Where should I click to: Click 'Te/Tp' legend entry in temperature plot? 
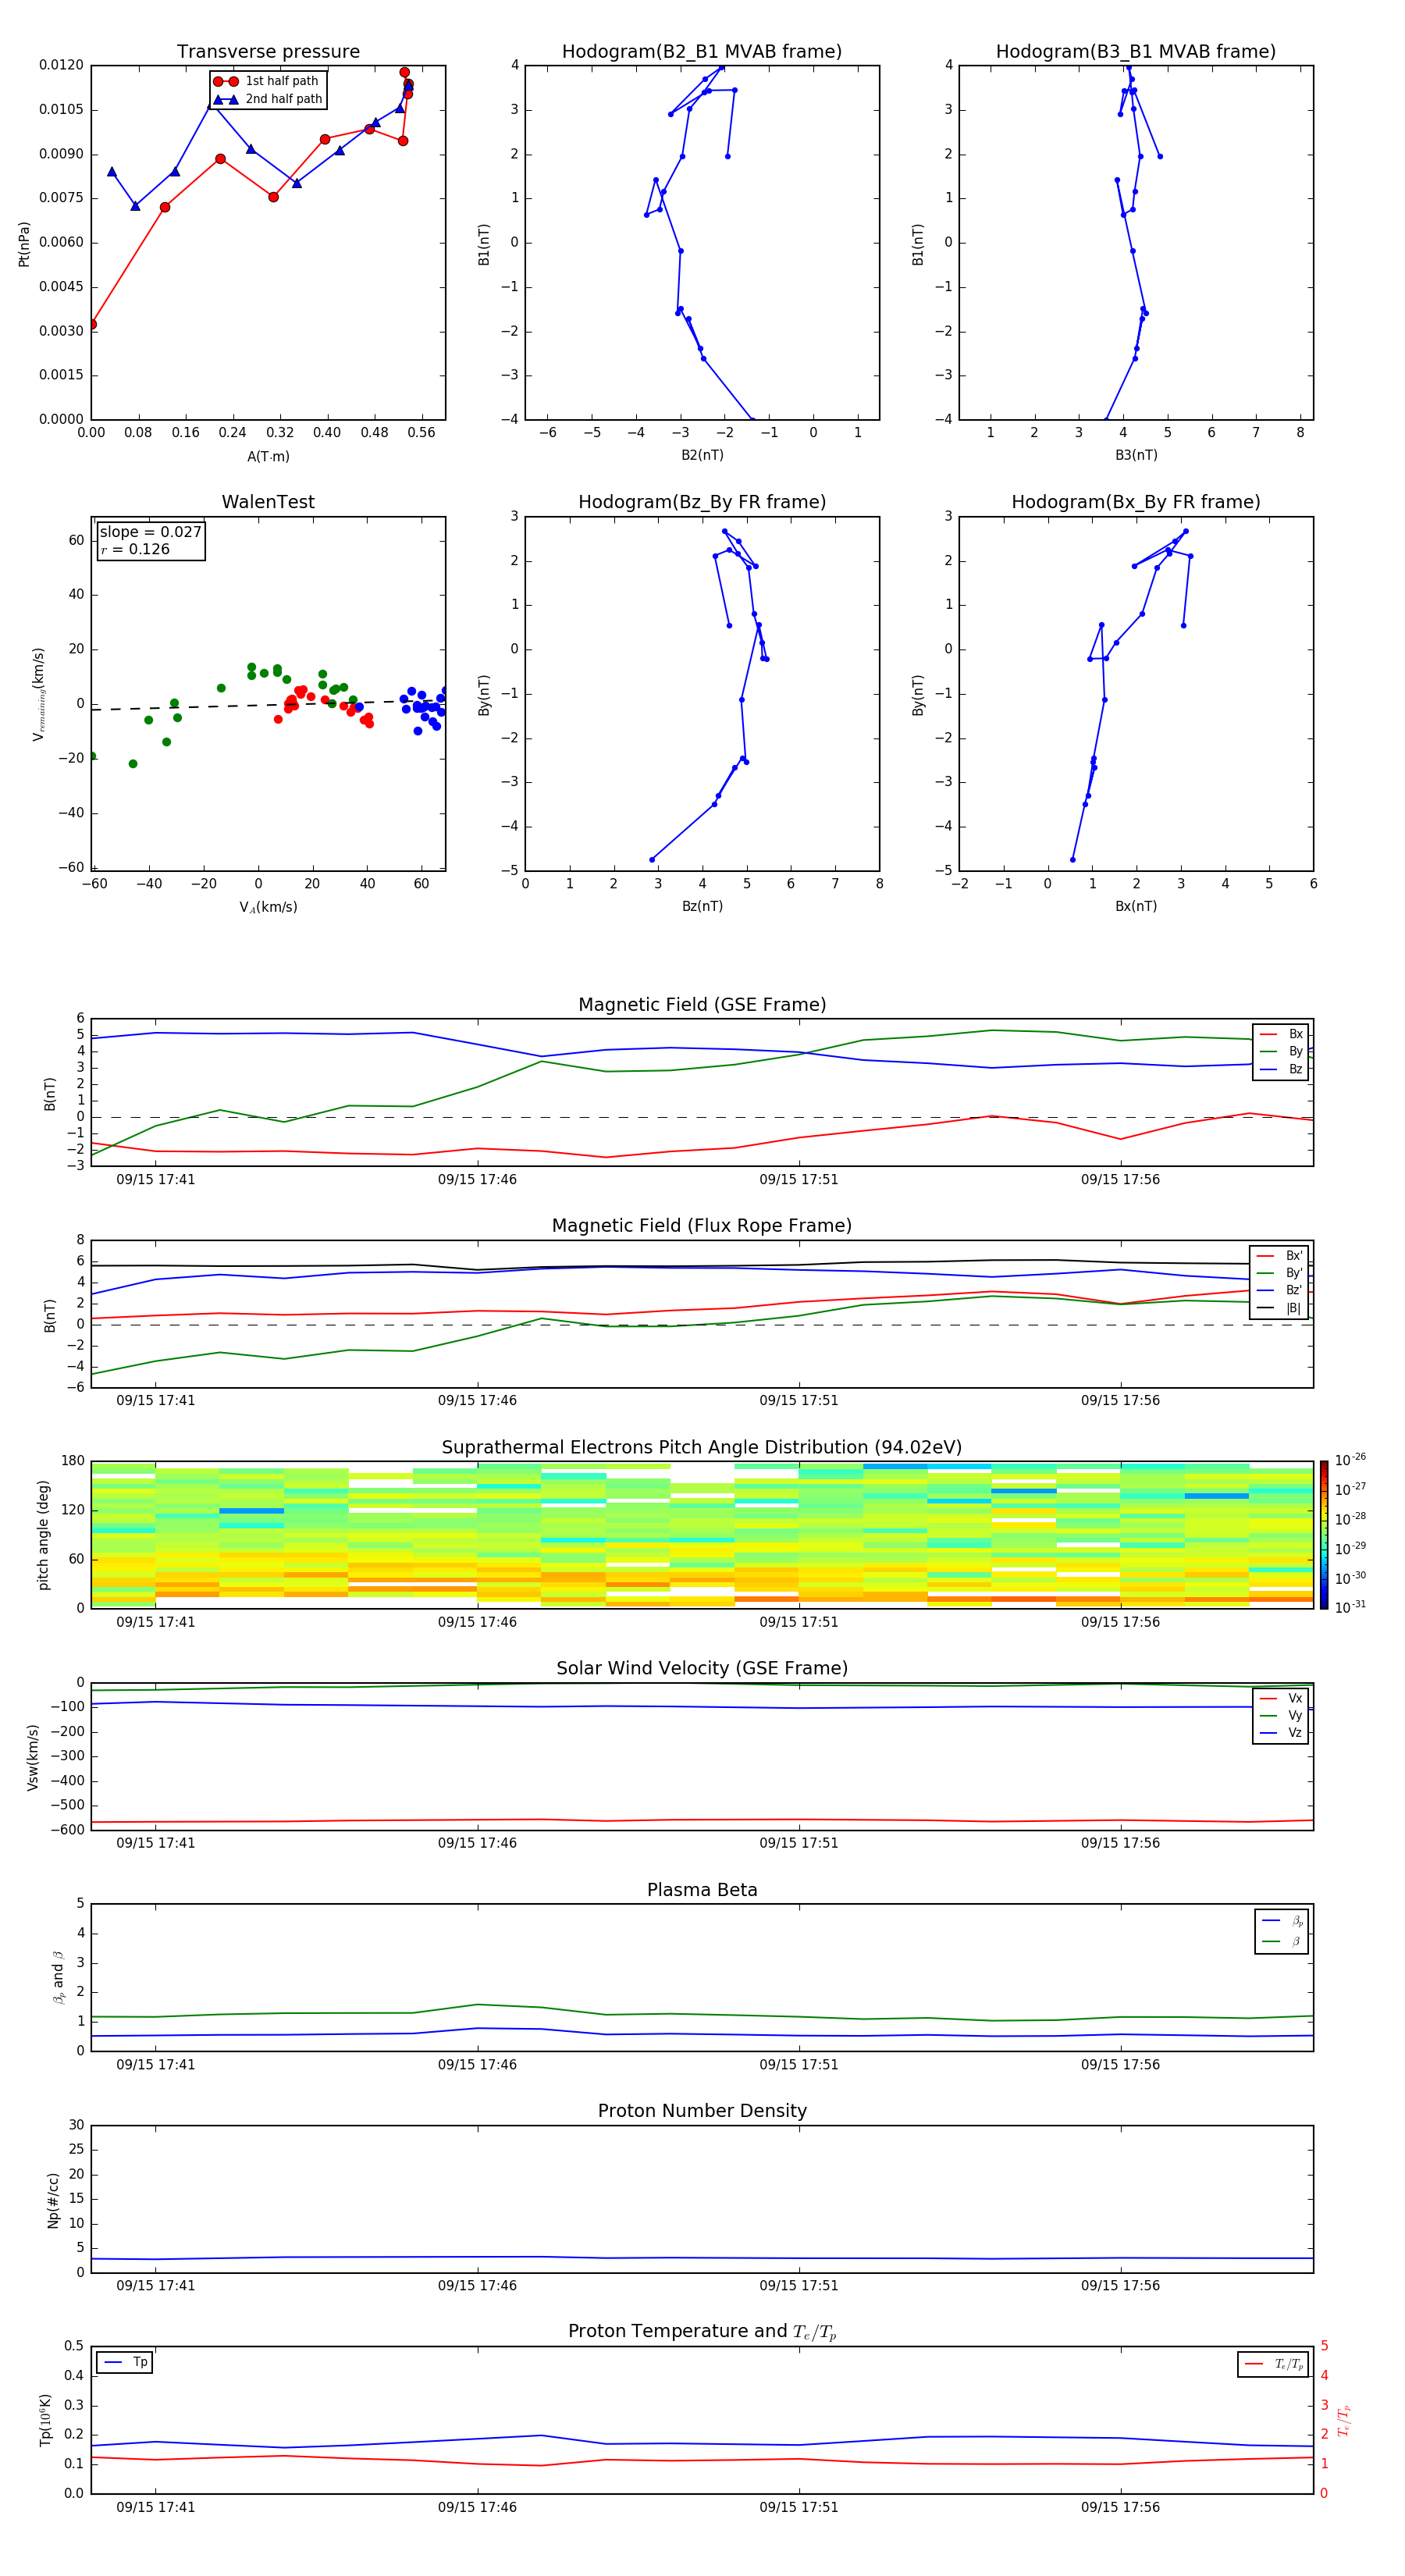click(x=1274, y=2364)
